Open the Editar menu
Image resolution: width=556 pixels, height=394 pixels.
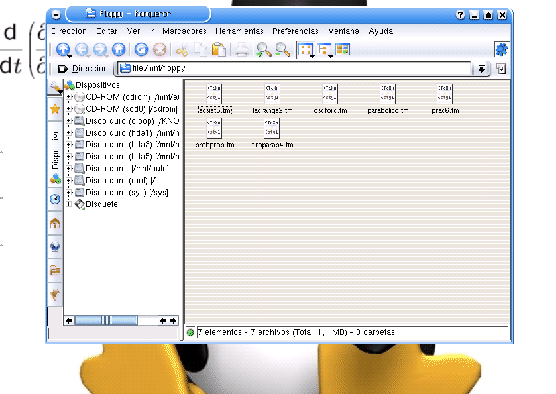[x=107, y=31]
